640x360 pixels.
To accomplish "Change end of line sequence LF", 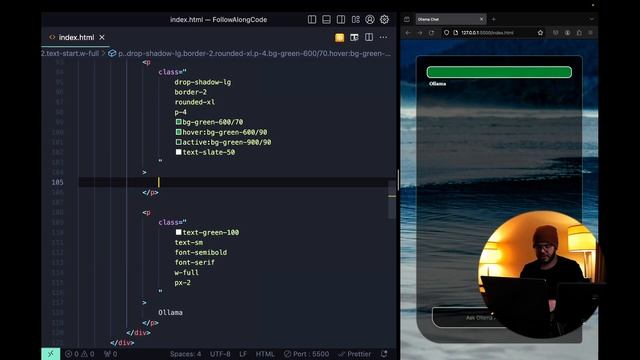I will (243, 354).
